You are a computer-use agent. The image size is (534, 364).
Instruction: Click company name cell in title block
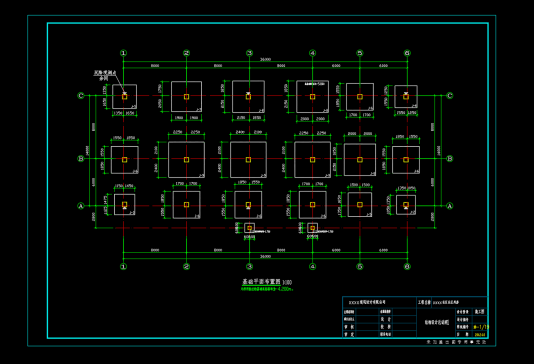pos(379,302)
